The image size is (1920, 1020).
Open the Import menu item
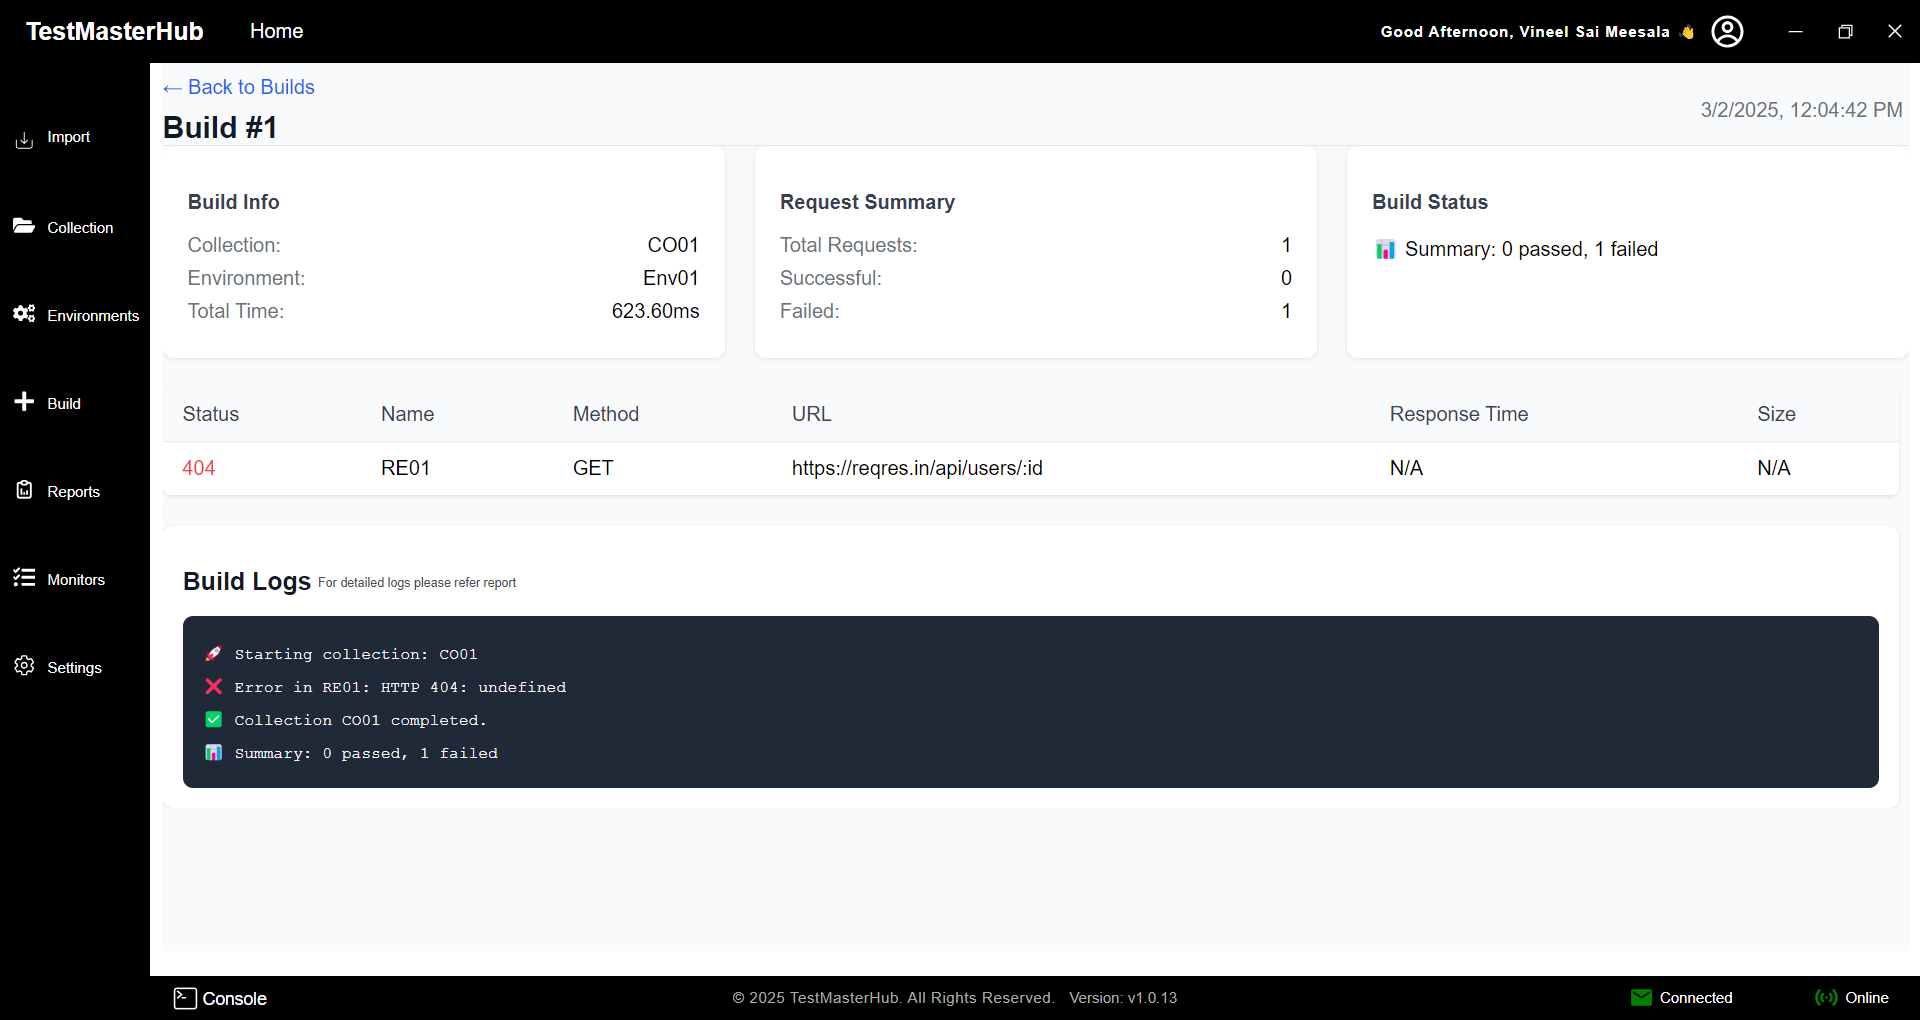(x=69, y=137)
